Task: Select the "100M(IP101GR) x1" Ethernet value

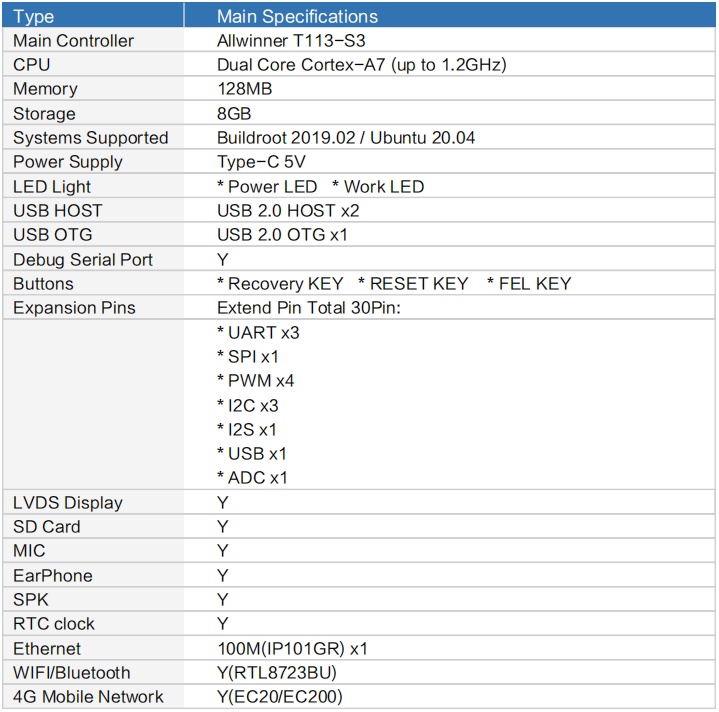Action: tap(293, 649)
